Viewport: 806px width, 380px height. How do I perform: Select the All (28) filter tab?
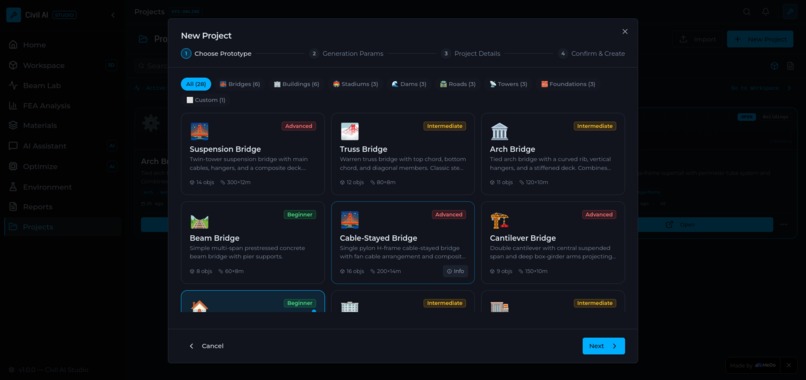196,84
